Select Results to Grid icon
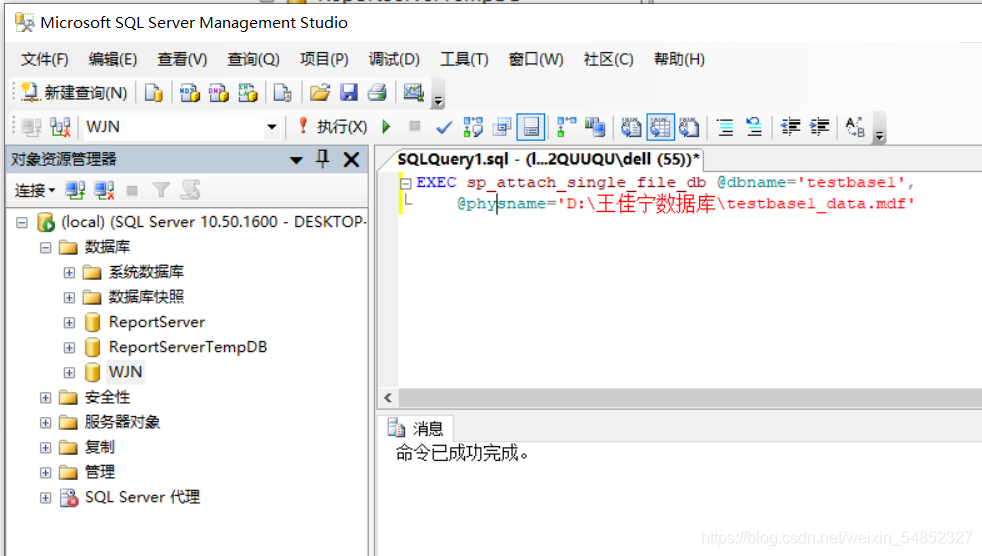Image resolution: width=982 pixels, height=556 pixels. coord(660,127)
